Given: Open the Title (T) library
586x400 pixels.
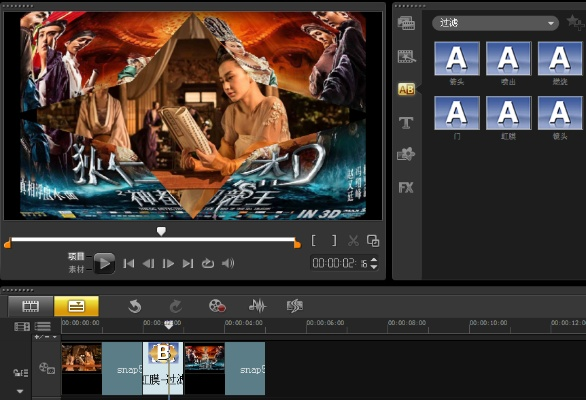Looking at the screenshot, I should coord(406,123).
